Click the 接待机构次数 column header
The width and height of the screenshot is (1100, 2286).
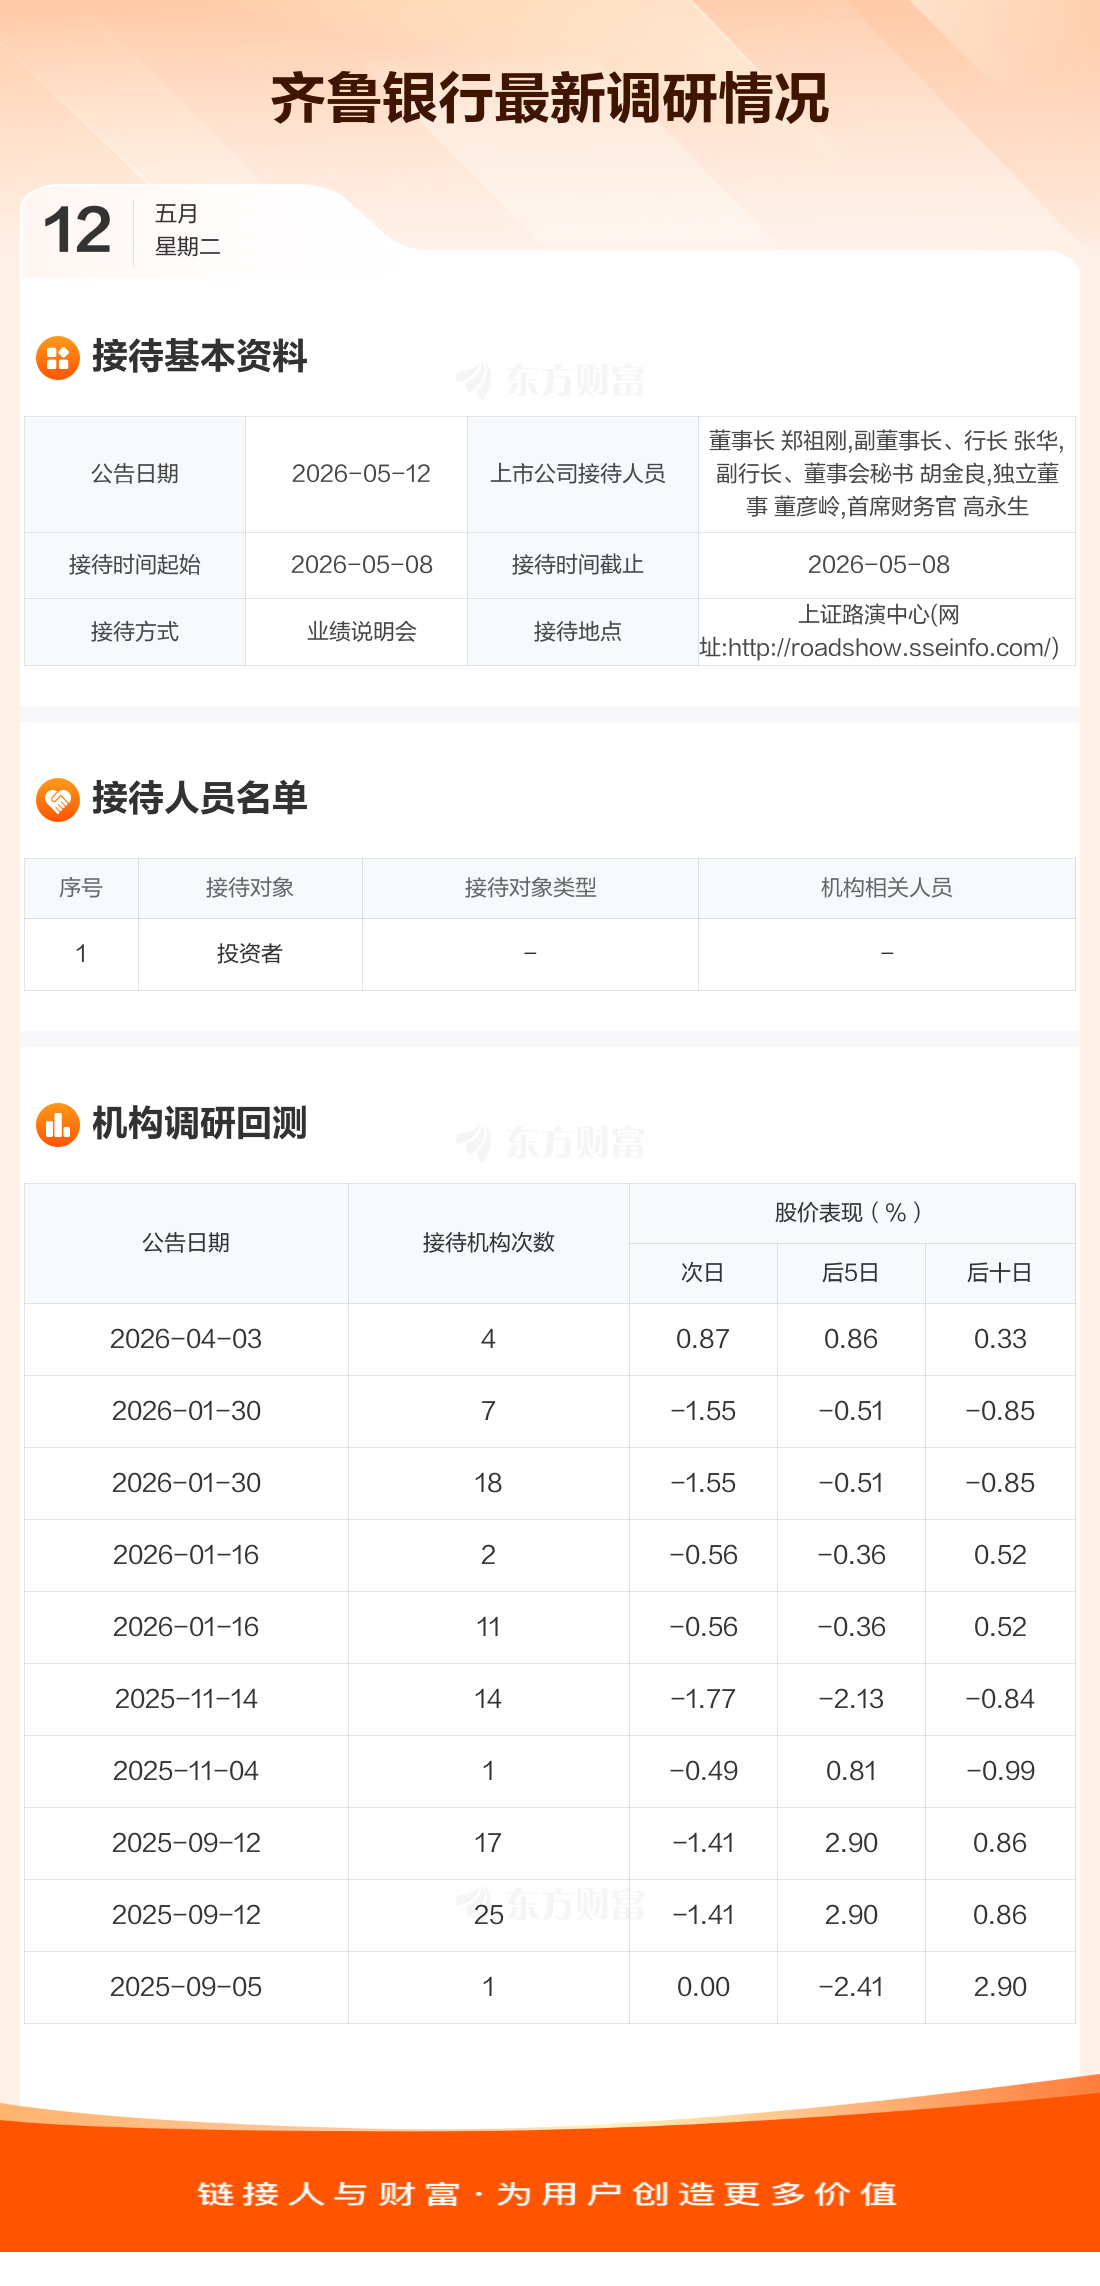[488, 1243]
